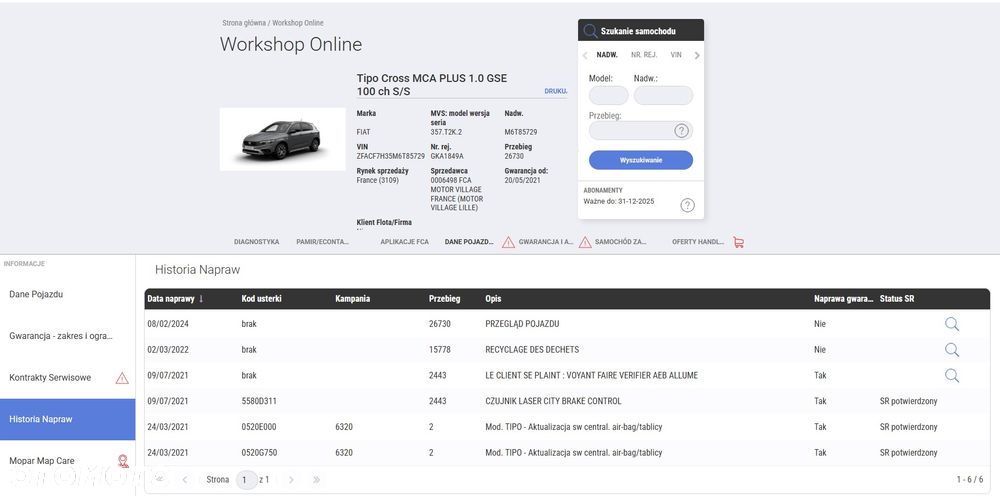Click the Naprawa gwara column header
Screen dimensions: 1000x496
844,298
